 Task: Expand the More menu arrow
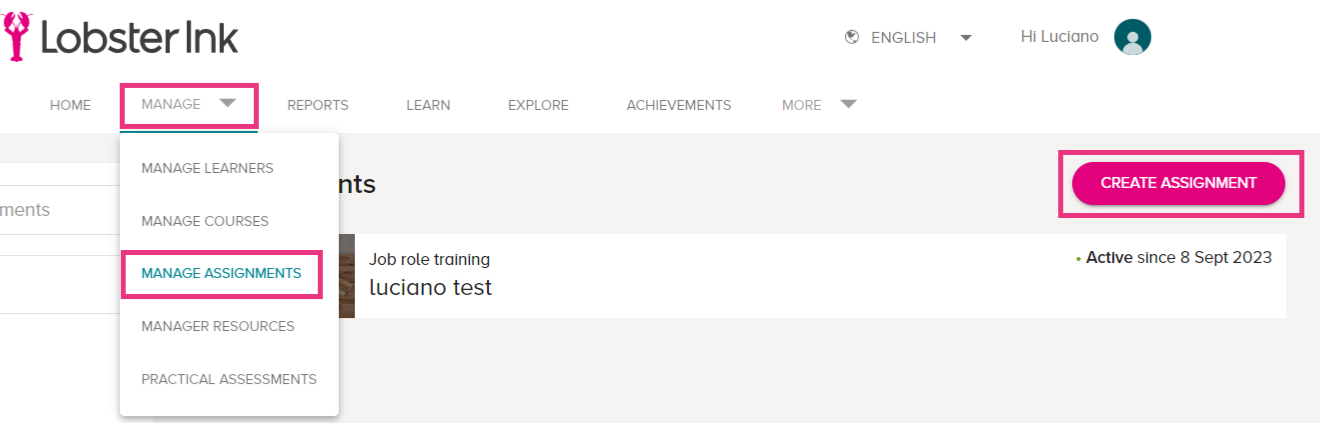[848, 103]
